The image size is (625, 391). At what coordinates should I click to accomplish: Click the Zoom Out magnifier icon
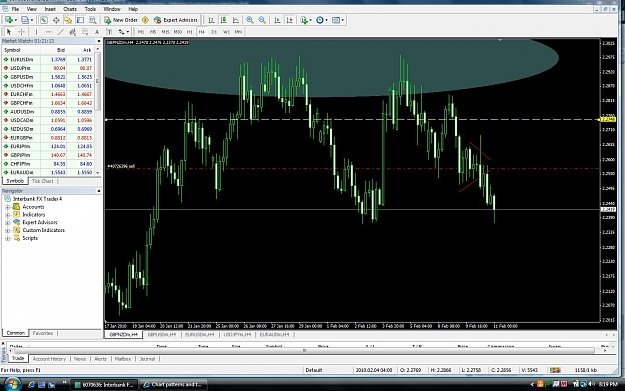pyautogui.click(x=262, y=20)
